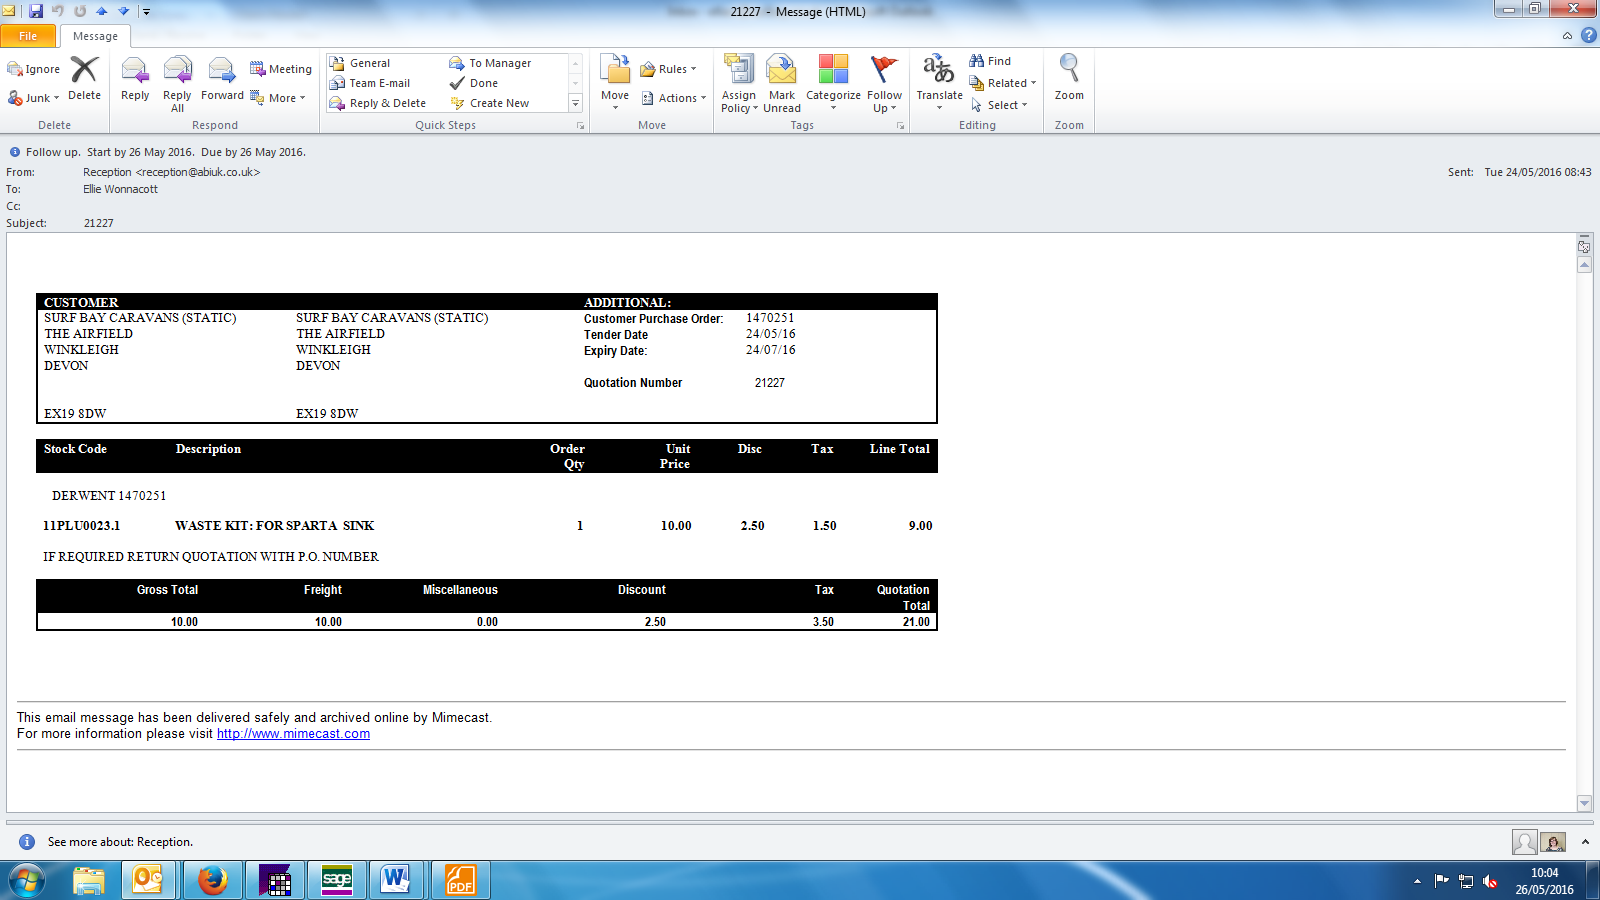Open the Related dropdown

tap(1003, 83)
